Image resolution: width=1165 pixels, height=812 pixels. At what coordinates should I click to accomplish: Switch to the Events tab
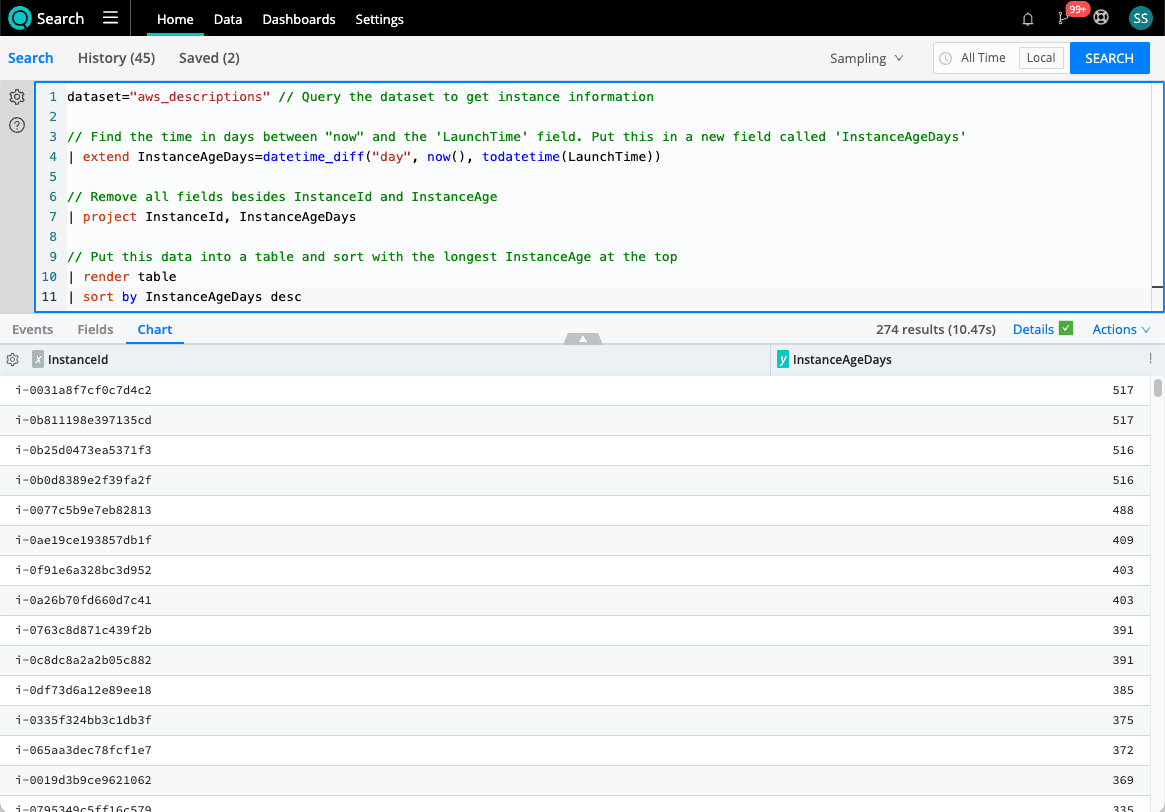pyautogui.click(x=33, y=329)
